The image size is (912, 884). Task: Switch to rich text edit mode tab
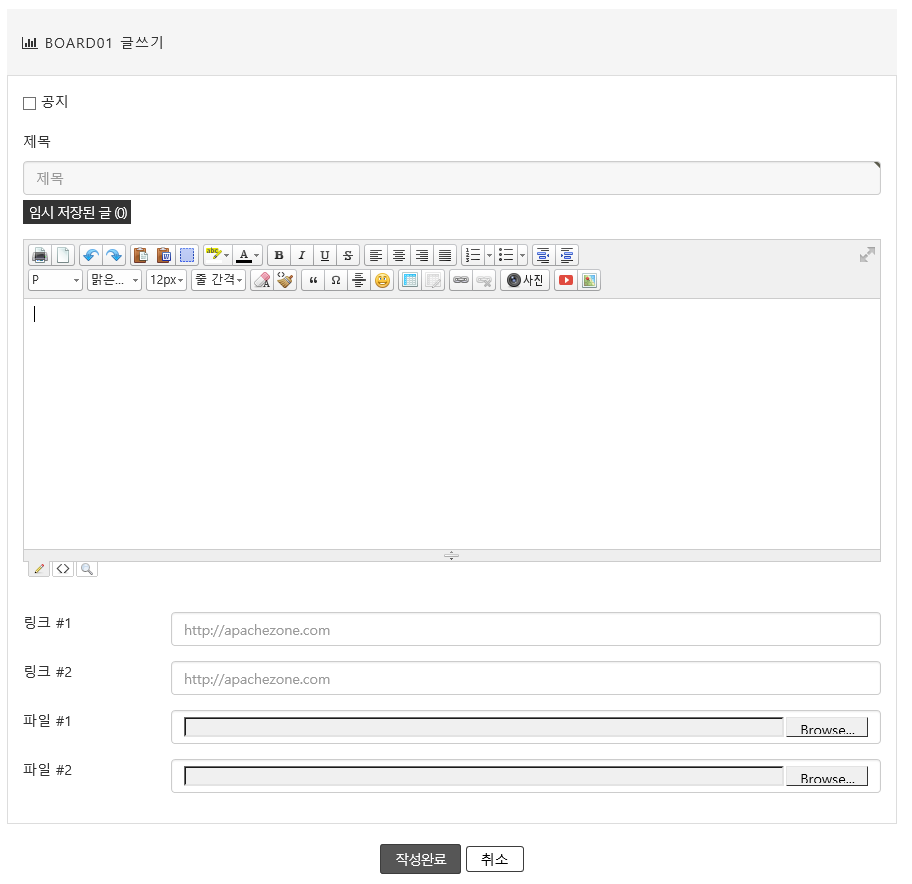point(39,569)
